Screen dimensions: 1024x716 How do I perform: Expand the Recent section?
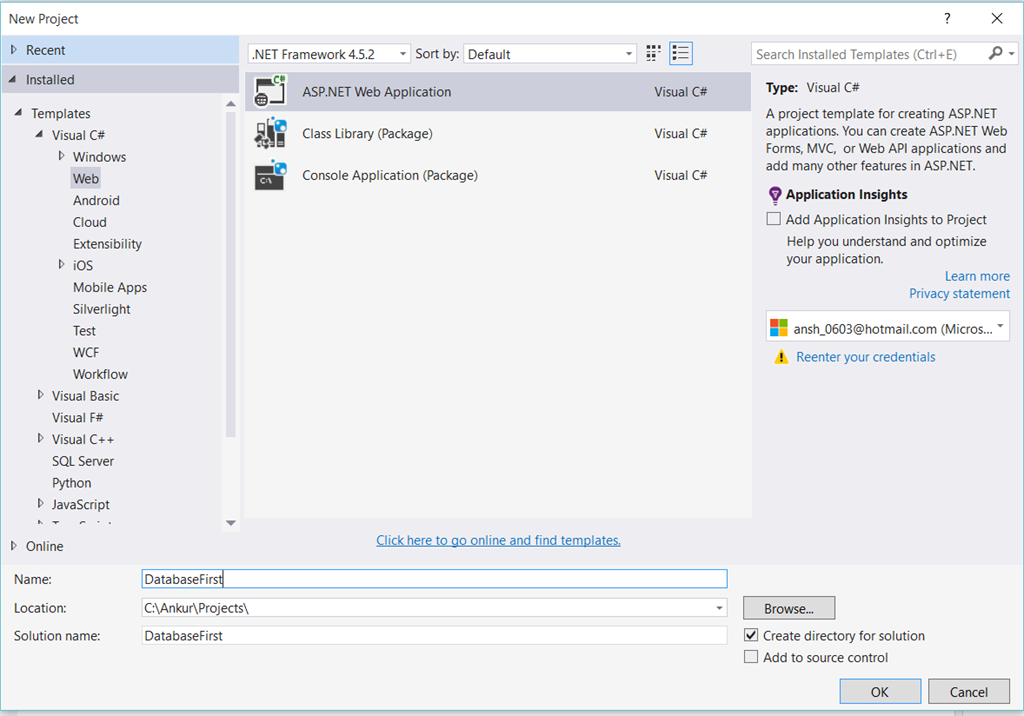click(14, 50)
